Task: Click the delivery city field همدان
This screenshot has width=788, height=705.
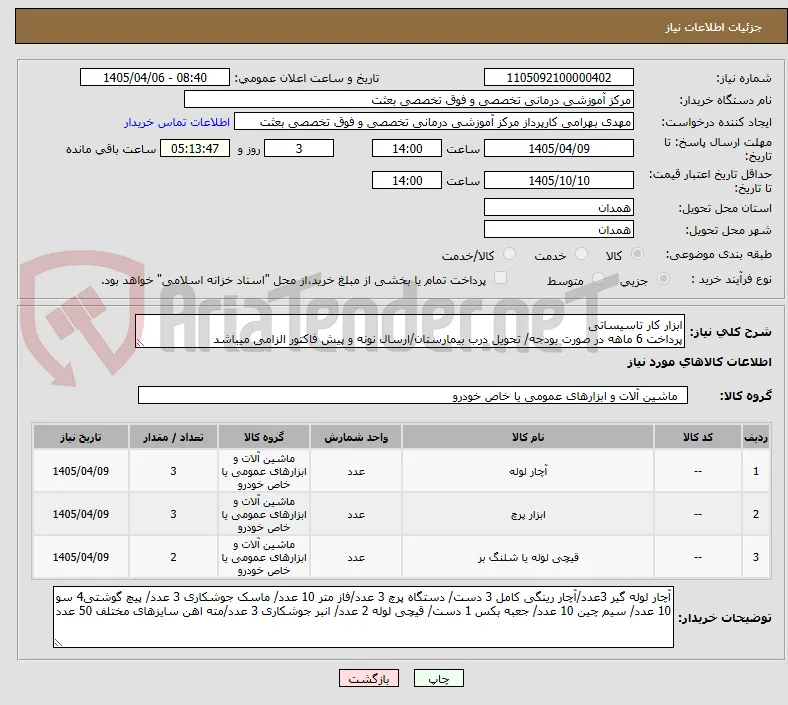Action: (558, 229)
